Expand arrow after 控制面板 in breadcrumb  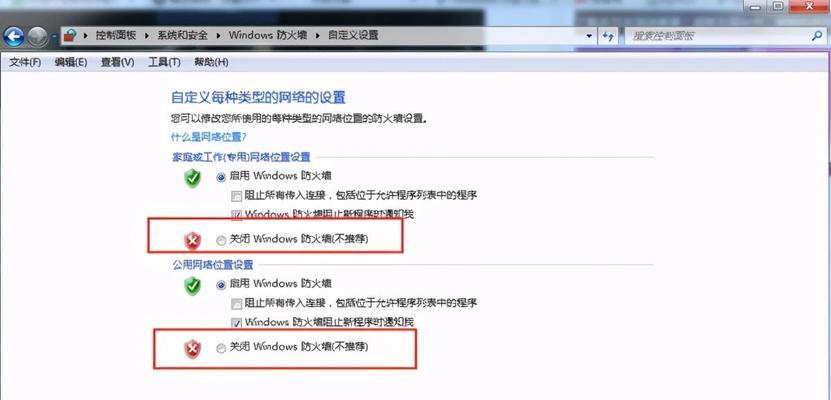(145, 36)
